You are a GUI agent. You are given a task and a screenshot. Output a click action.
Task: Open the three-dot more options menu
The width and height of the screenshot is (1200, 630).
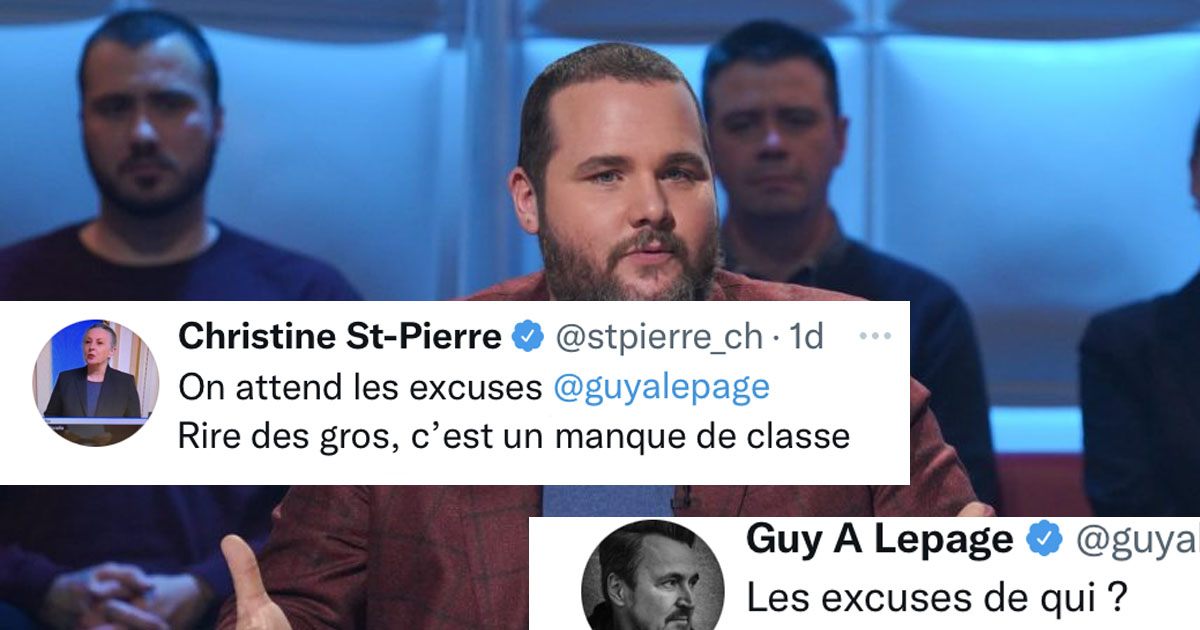(875, 337)
